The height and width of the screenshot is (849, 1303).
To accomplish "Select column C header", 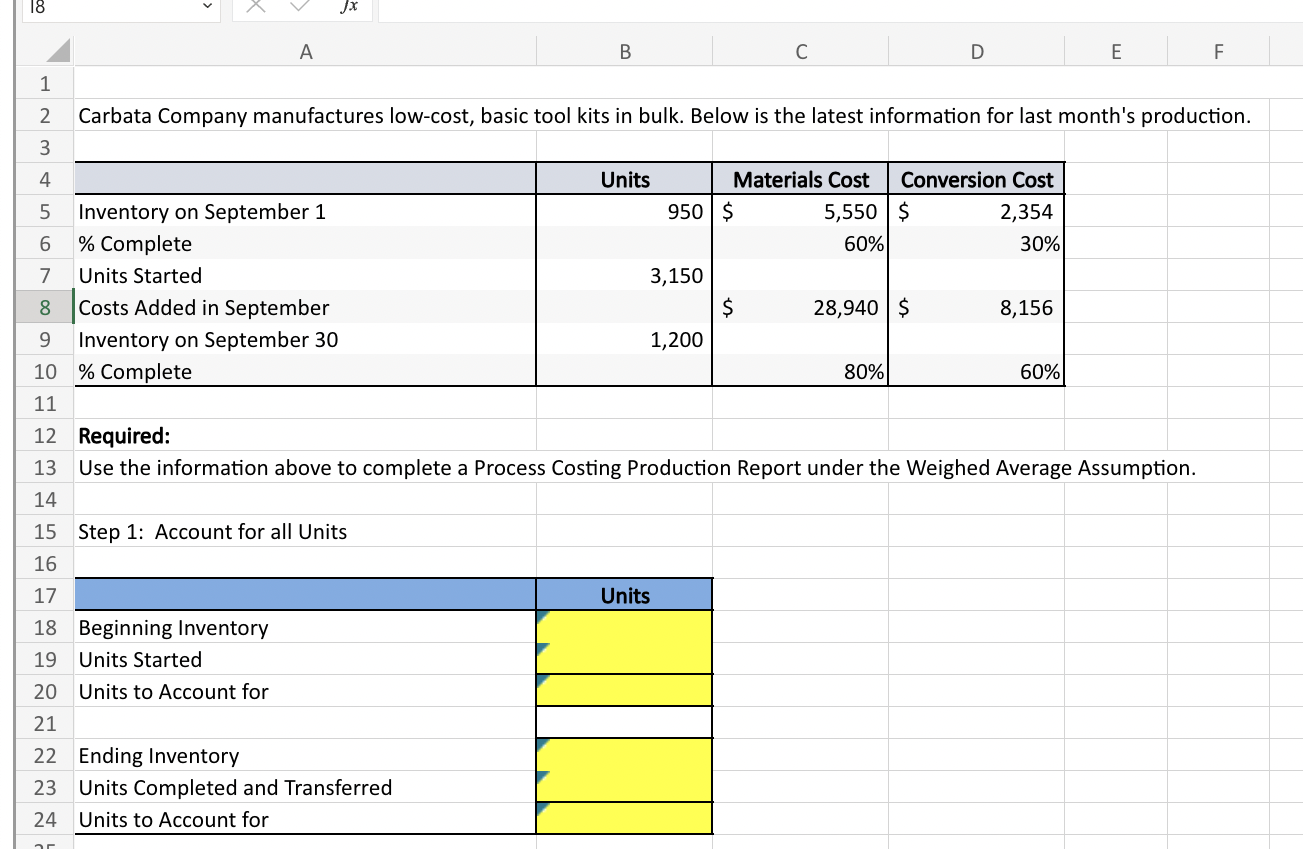I will click(800, 51).
